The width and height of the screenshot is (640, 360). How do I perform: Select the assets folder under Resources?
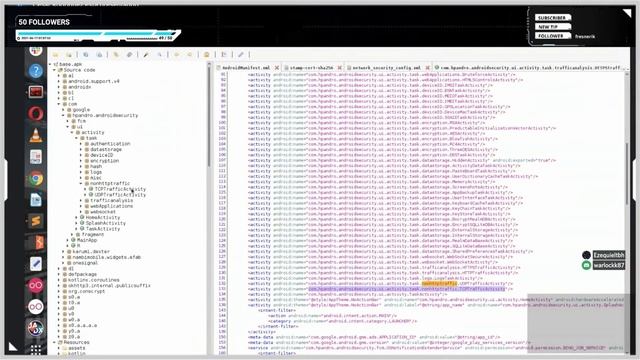pyautogui.click(x=77, y=348)
